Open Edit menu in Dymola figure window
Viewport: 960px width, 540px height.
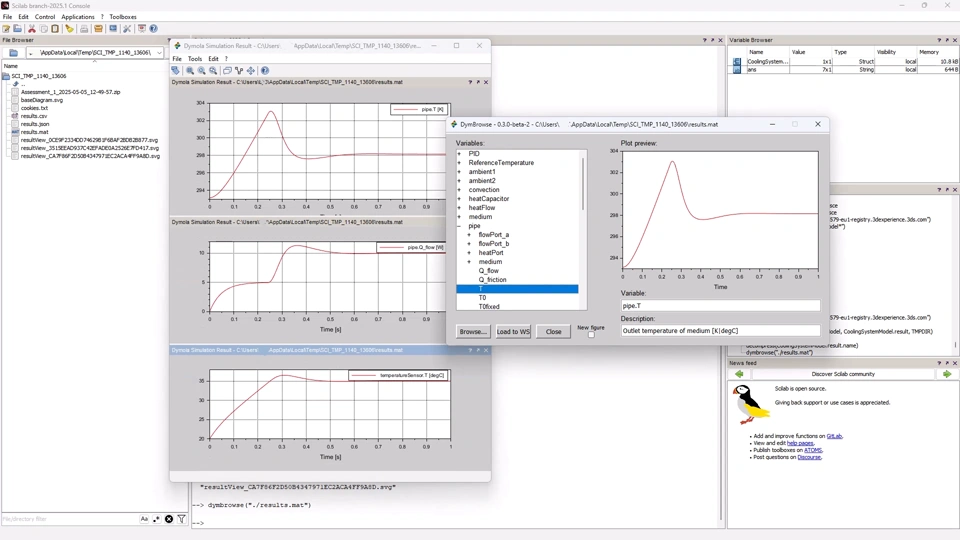[213, 59]
